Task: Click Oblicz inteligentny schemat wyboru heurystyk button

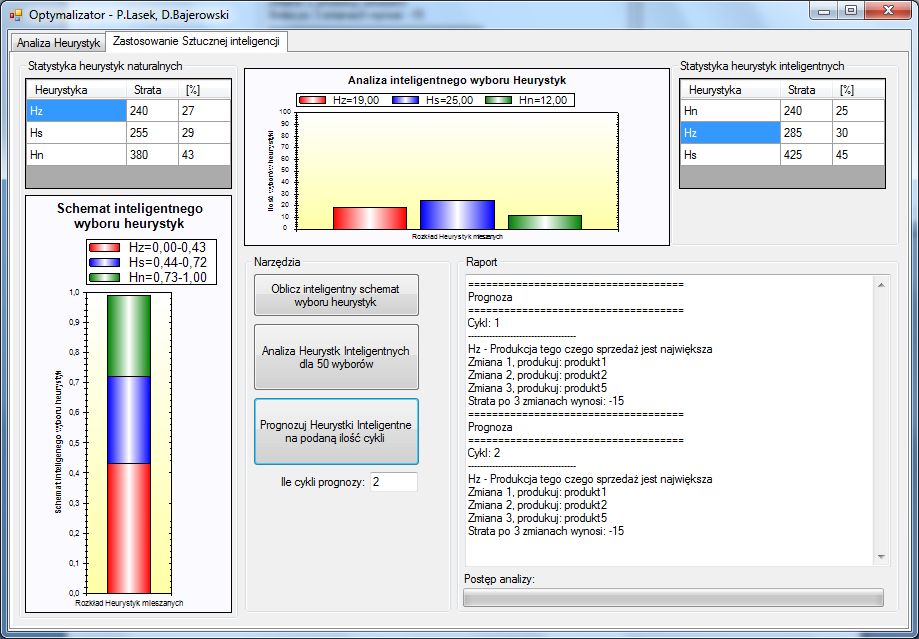Action: tap(336, 295)
